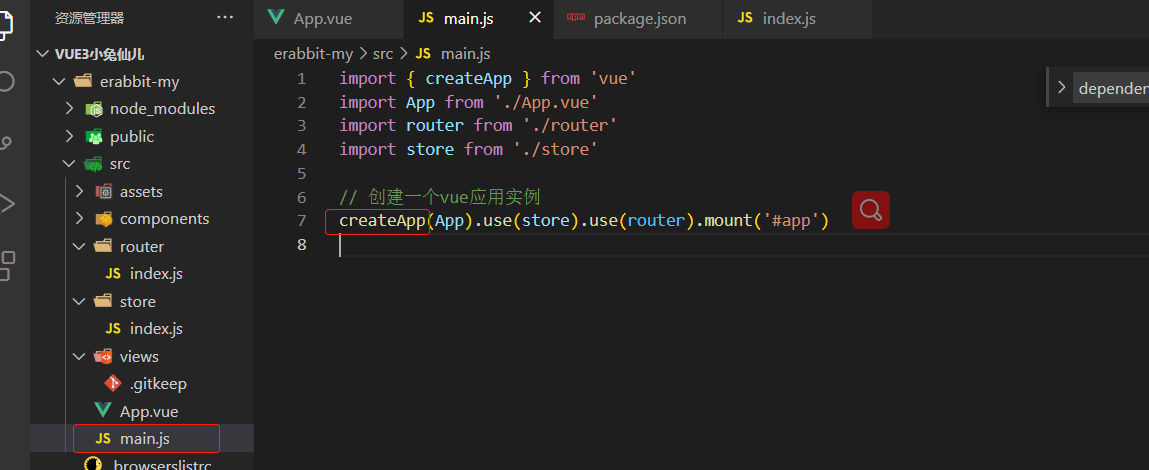Image resolution: width=1149 pixels, height=470 pixels.
Task: Click the components folder icon
Action: click(103, 219)
